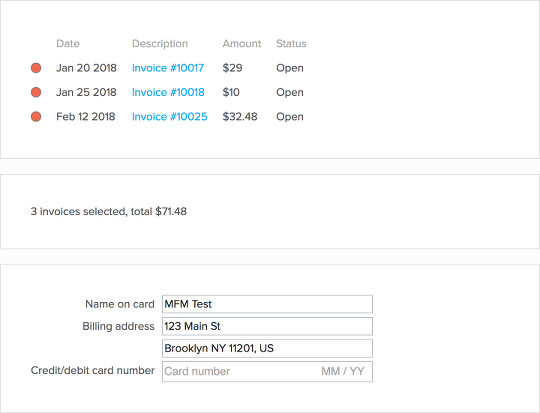Toggle the red selector for Invoice #10025
This screenshot has height=413, width=540.
[x=36, y=116]
